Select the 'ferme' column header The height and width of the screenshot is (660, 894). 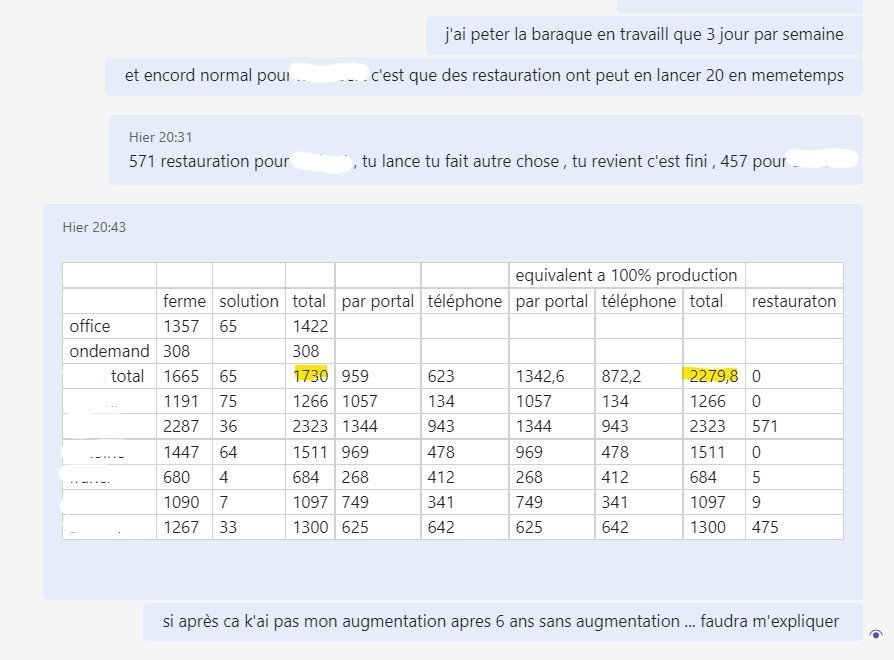pos(183,300)
